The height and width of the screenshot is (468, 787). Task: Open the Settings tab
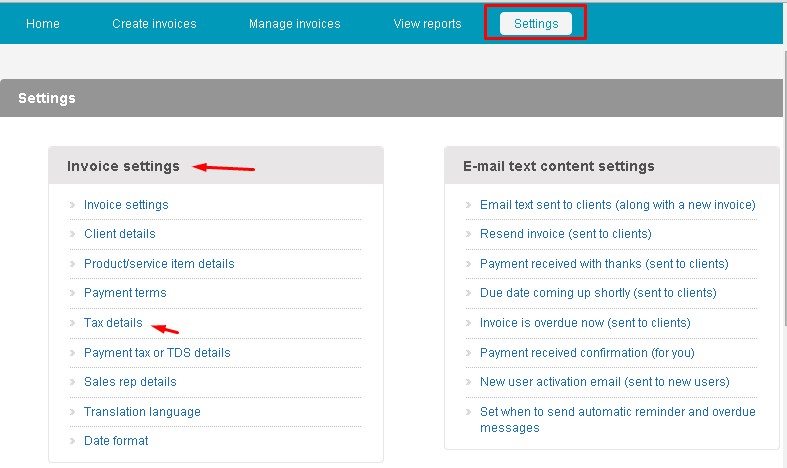tap(536, 24)
